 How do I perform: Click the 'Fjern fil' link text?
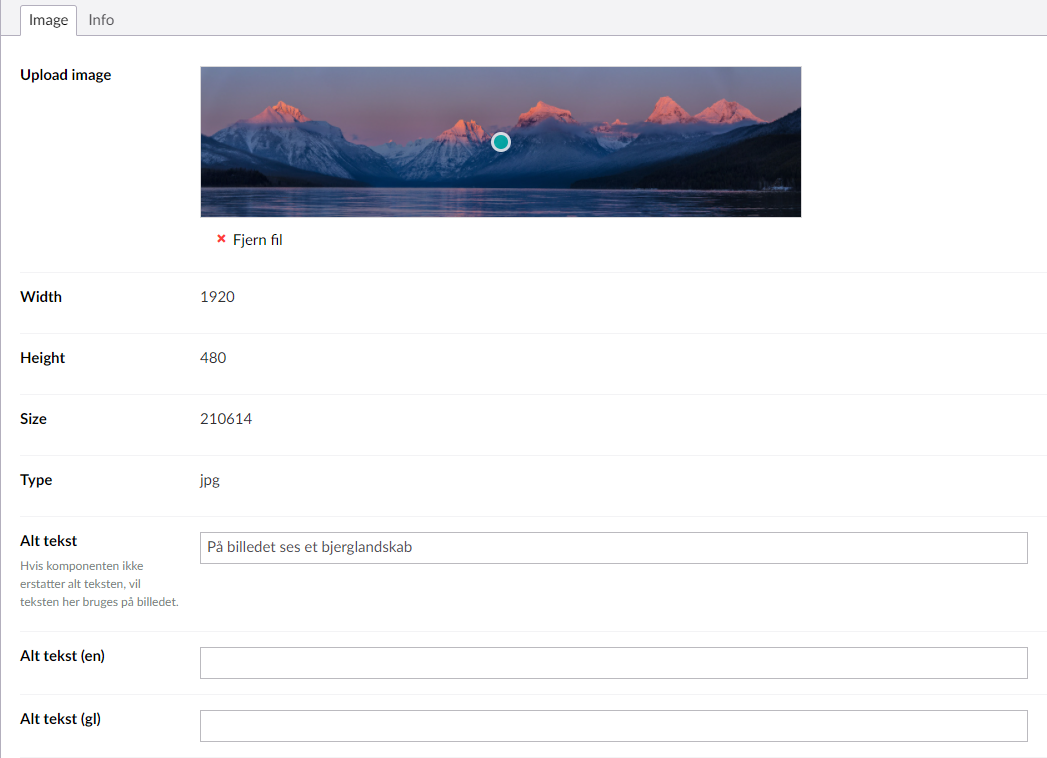point(258,240)
